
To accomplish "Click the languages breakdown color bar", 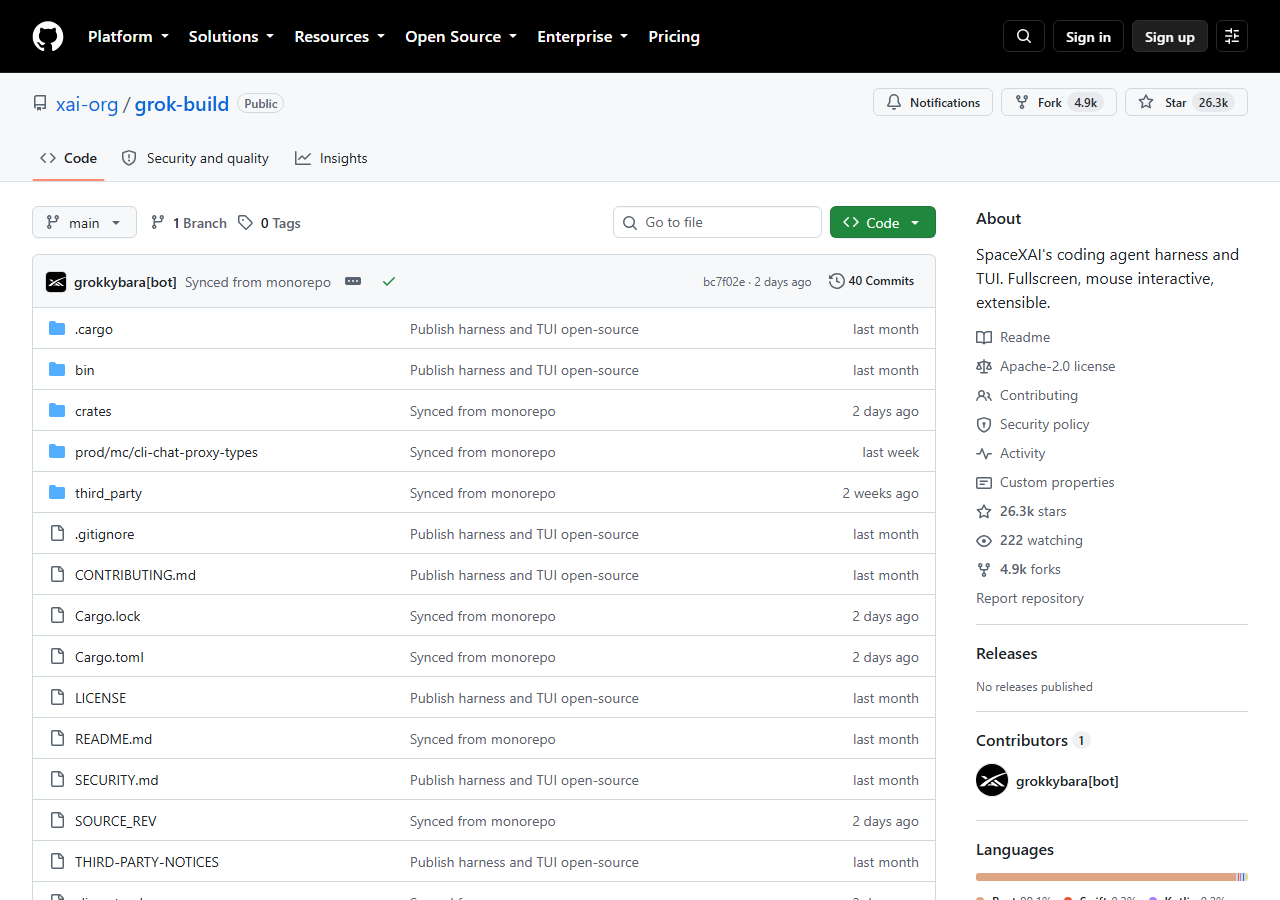I will click(x=1112, y=877).
